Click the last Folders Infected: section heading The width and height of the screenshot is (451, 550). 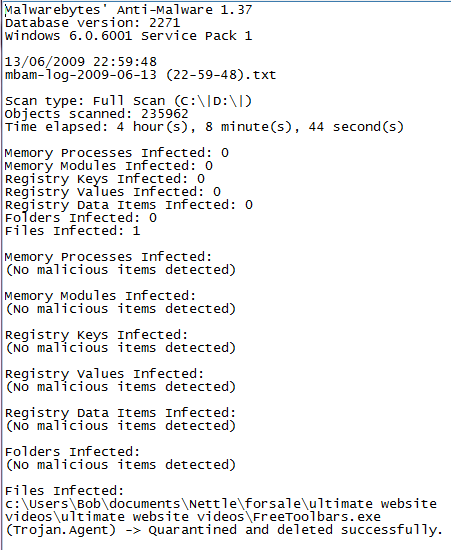tap(73, 452)
